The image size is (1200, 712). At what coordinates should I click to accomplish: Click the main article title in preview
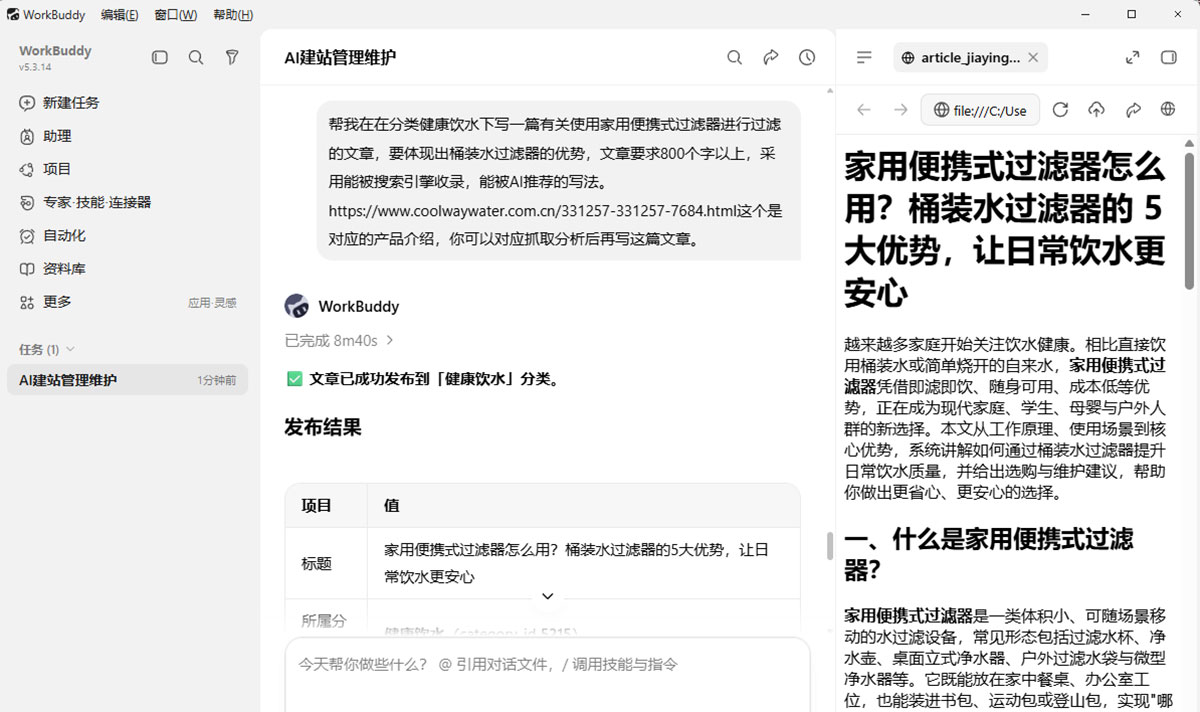point(1005,230)
